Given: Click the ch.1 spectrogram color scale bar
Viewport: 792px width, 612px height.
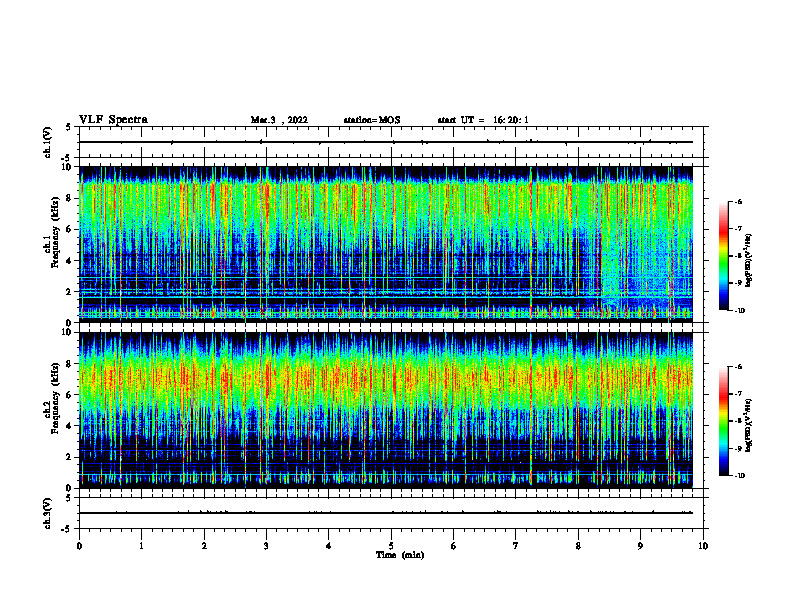Looking at the screenshot, I should pos(724,256).
